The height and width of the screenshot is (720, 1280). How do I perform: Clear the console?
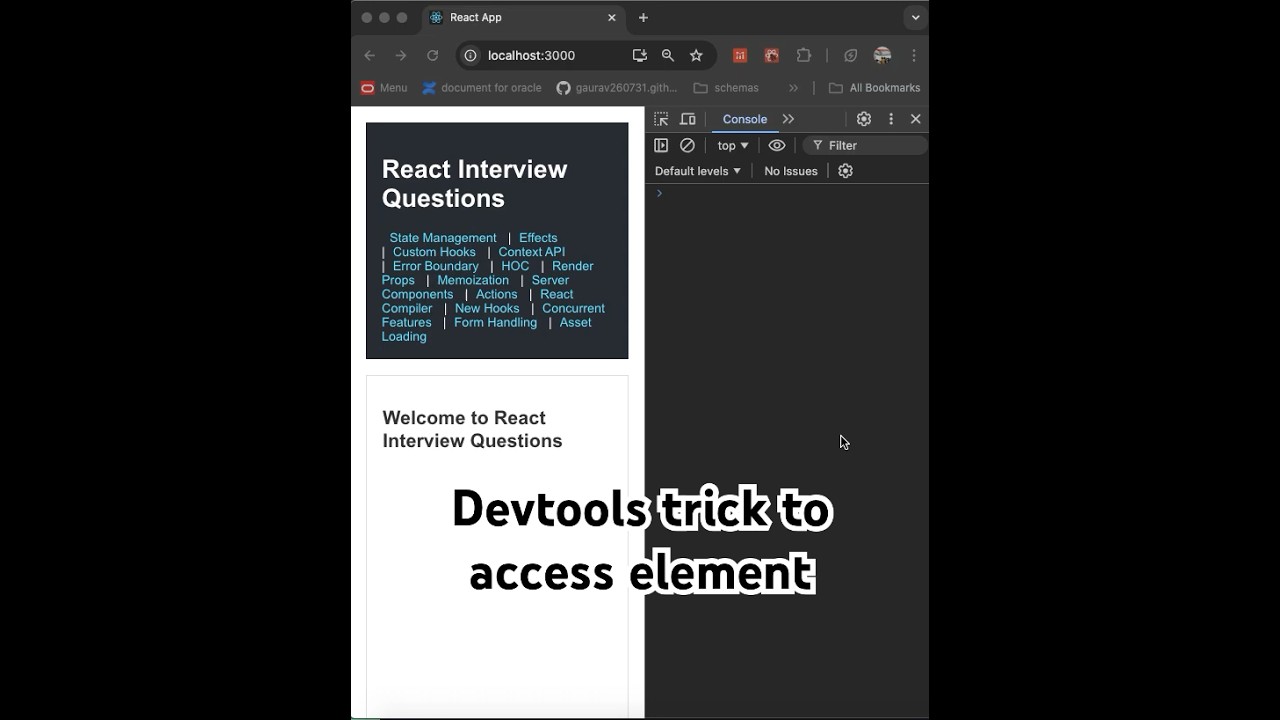tap(687, 145)
